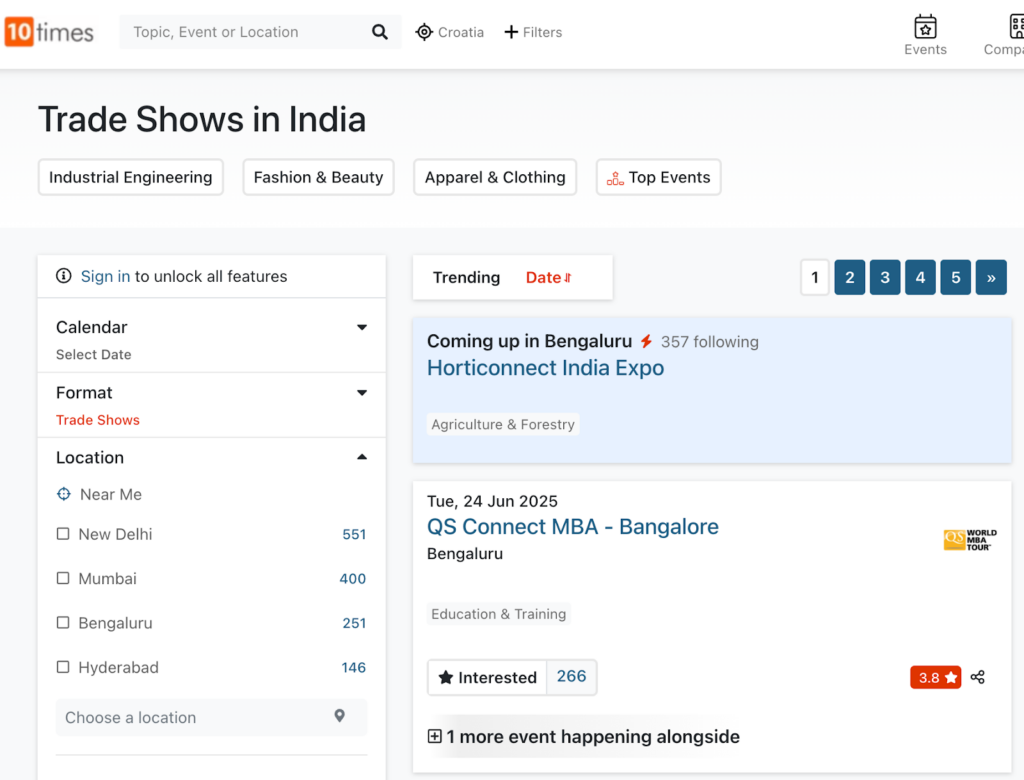Image resolution: width=1024 pixels, height=780 pixels.
Task: Click the 251 count for Bengaluru
Action: [x=354, y=623]
